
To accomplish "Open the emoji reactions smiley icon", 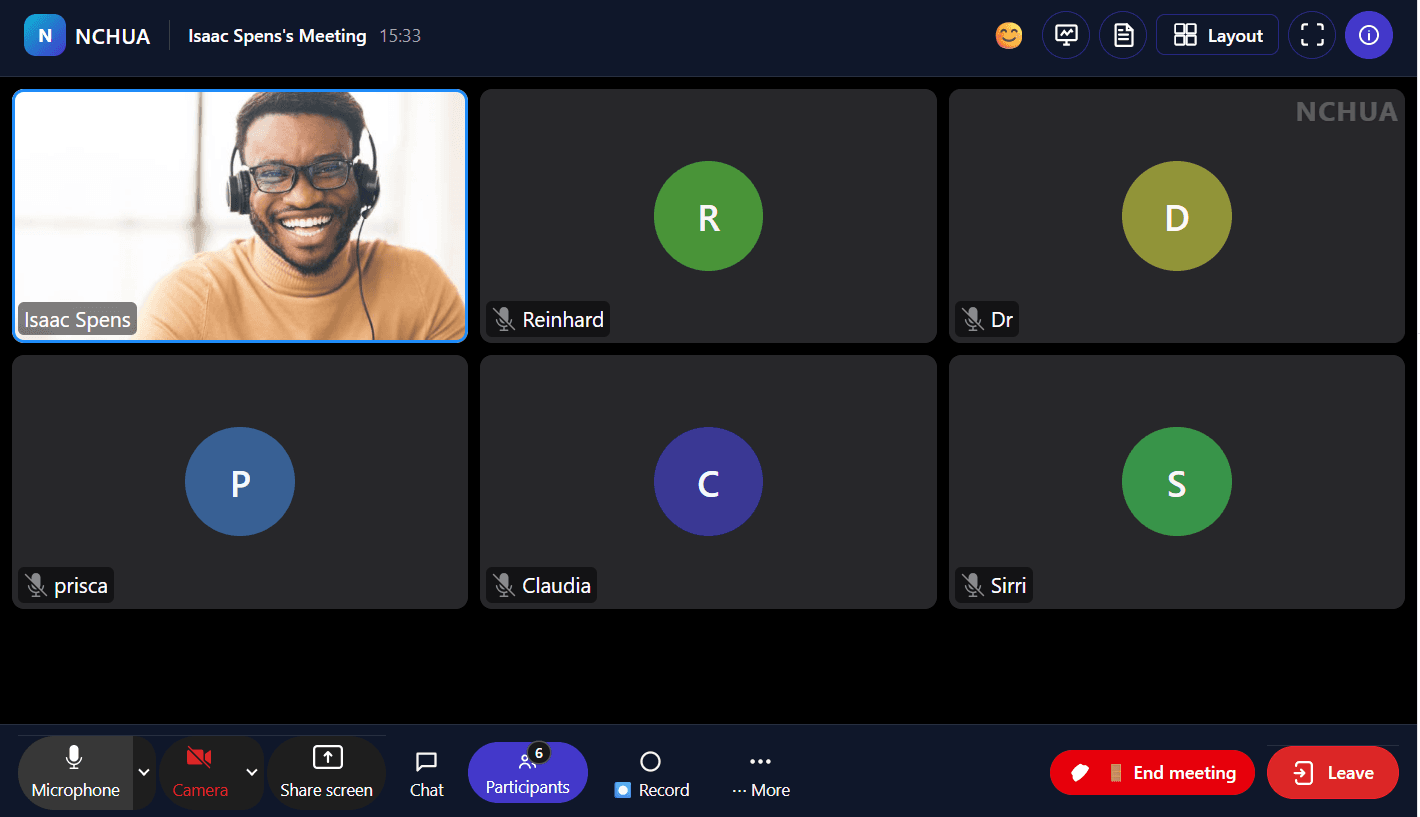I will [1009, 36].
